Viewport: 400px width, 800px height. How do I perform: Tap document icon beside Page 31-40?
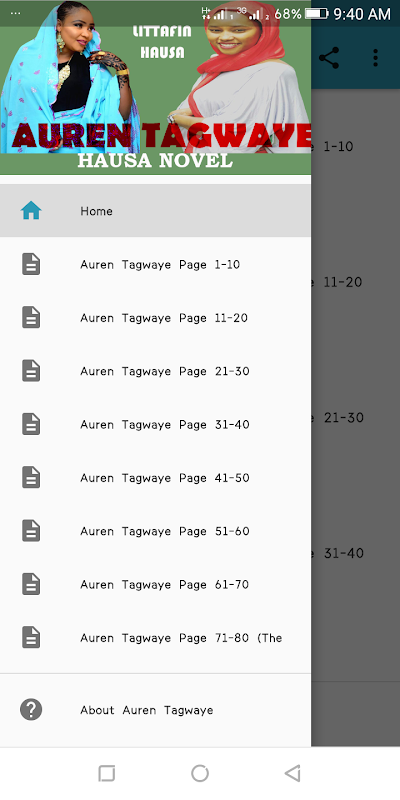click(31, 424)
